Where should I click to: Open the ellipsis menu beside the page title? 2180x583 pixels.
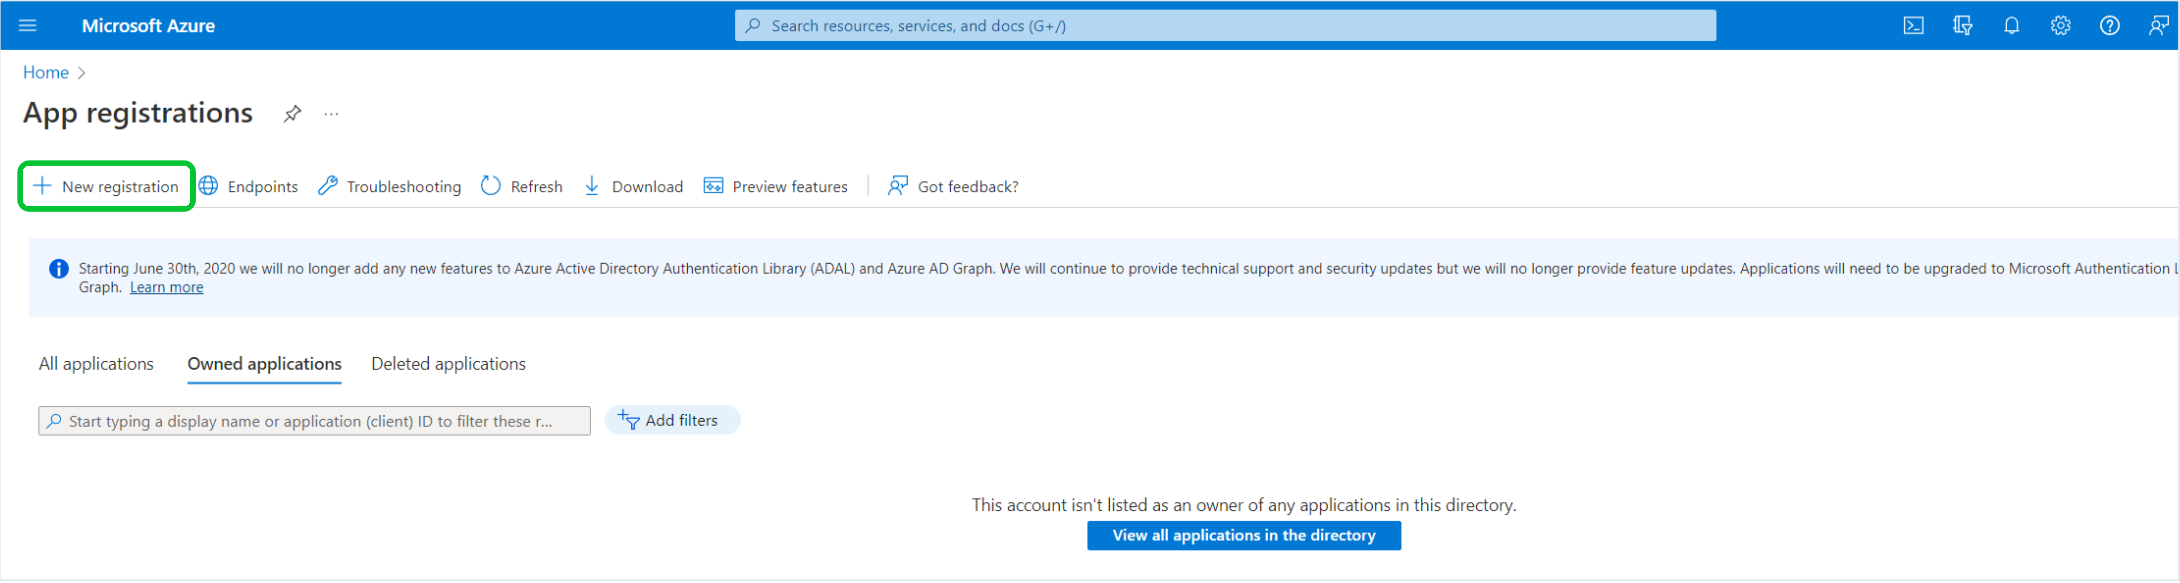tap(331, 114)
